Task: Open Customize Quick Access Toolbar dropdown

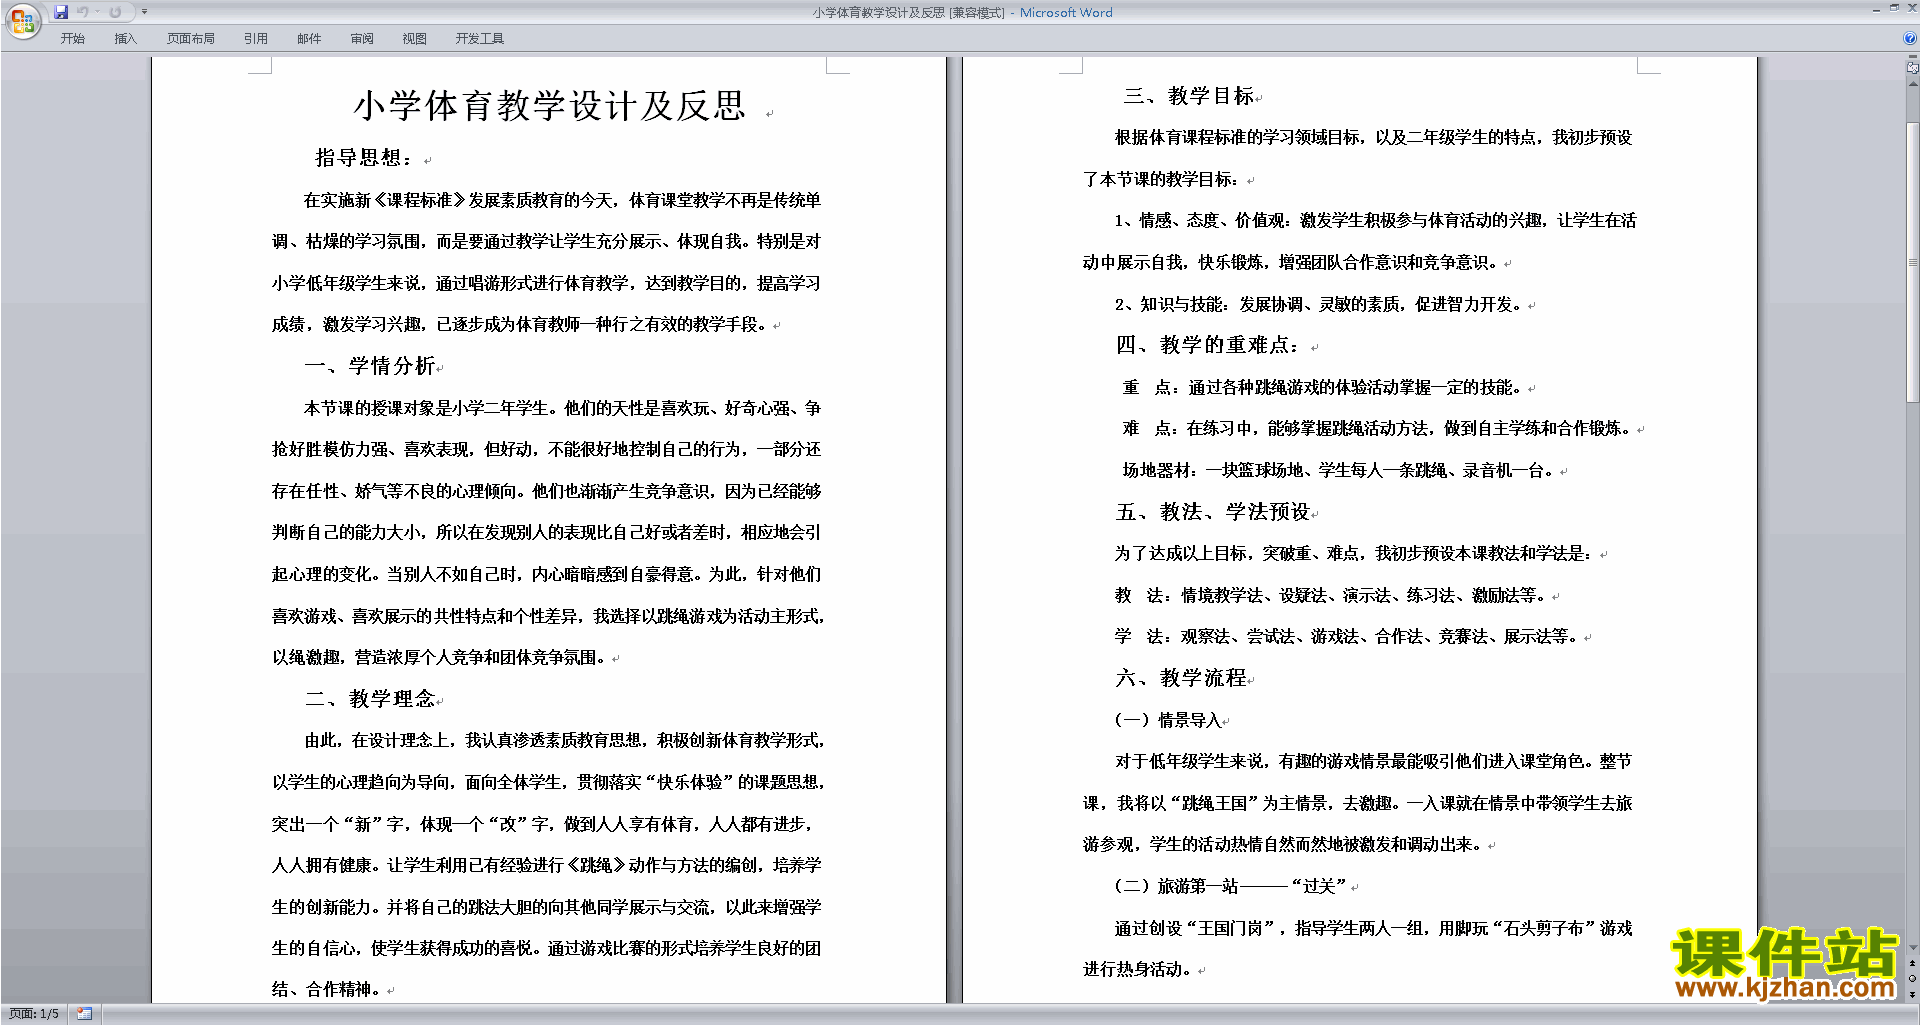Action: 144,12
